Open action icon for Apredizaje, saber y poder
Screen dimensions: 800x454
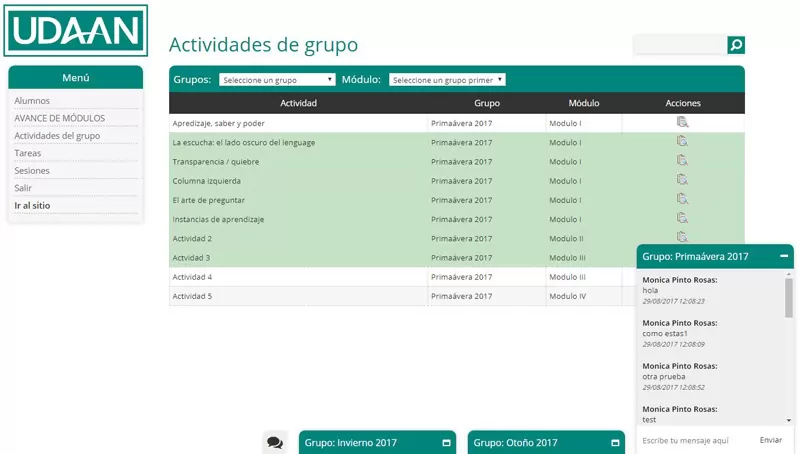click(683, 123)
